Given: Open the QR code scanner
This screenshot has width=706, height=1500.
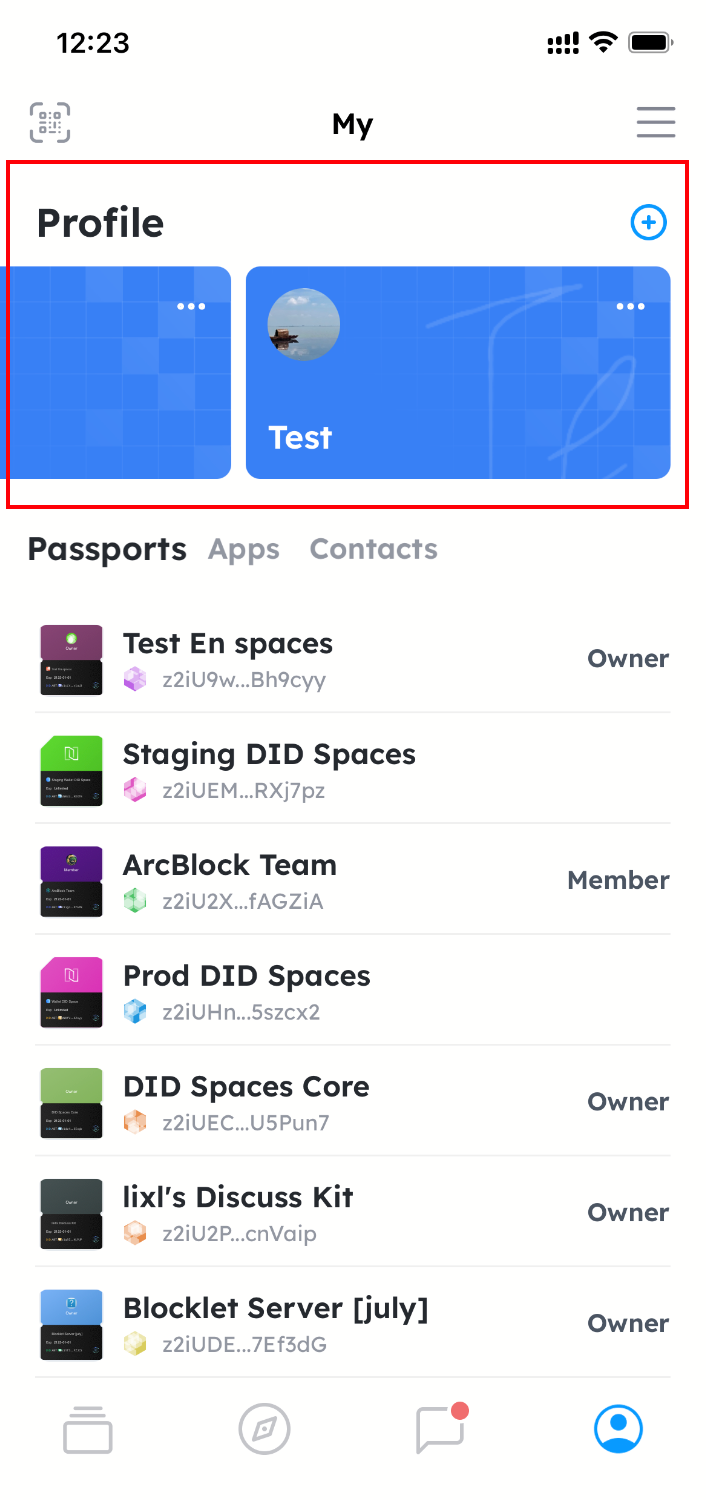Looking at the screenshot, I should [50, 123].
